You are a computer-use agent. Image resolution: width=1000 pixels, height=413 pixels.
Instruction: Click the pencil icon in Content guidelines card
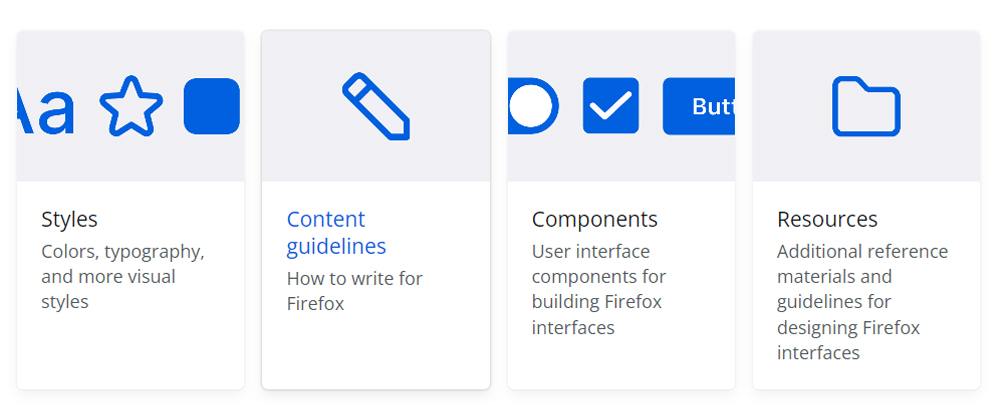376,106
